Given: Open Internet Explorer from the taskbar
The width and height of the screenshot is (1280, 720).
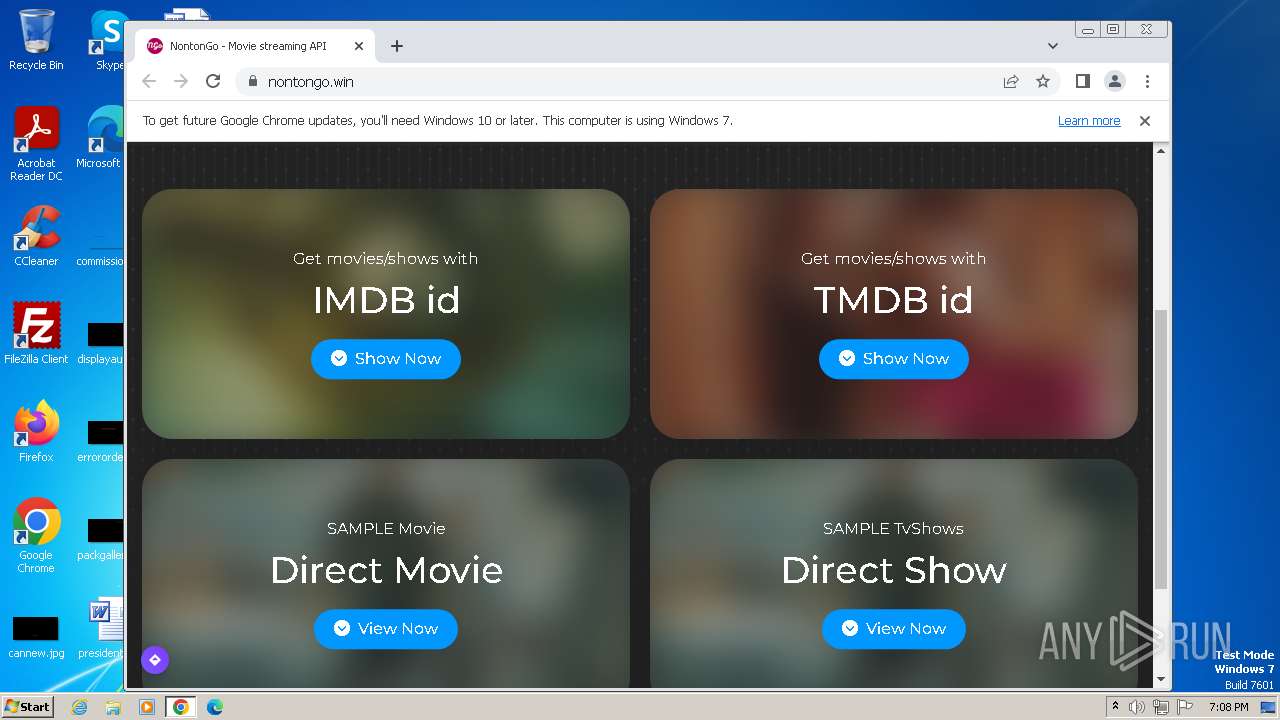Looking at the screenshot, I should tap(79, 707).
